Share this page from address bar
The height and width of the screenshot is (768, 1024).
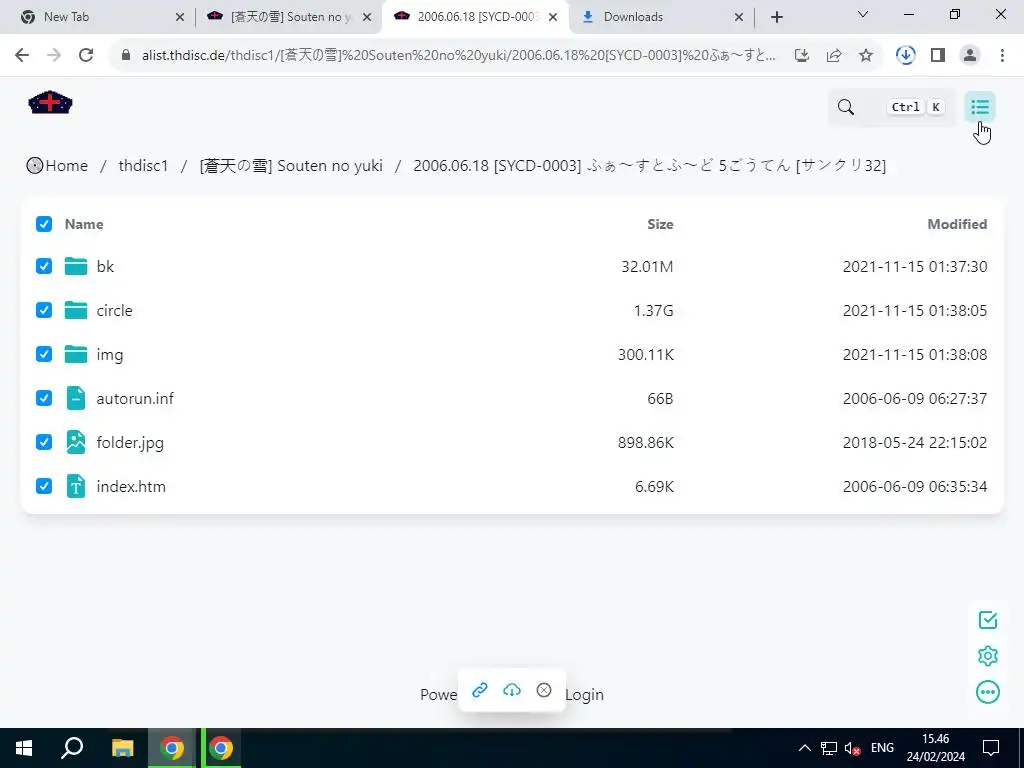(834, 56)
